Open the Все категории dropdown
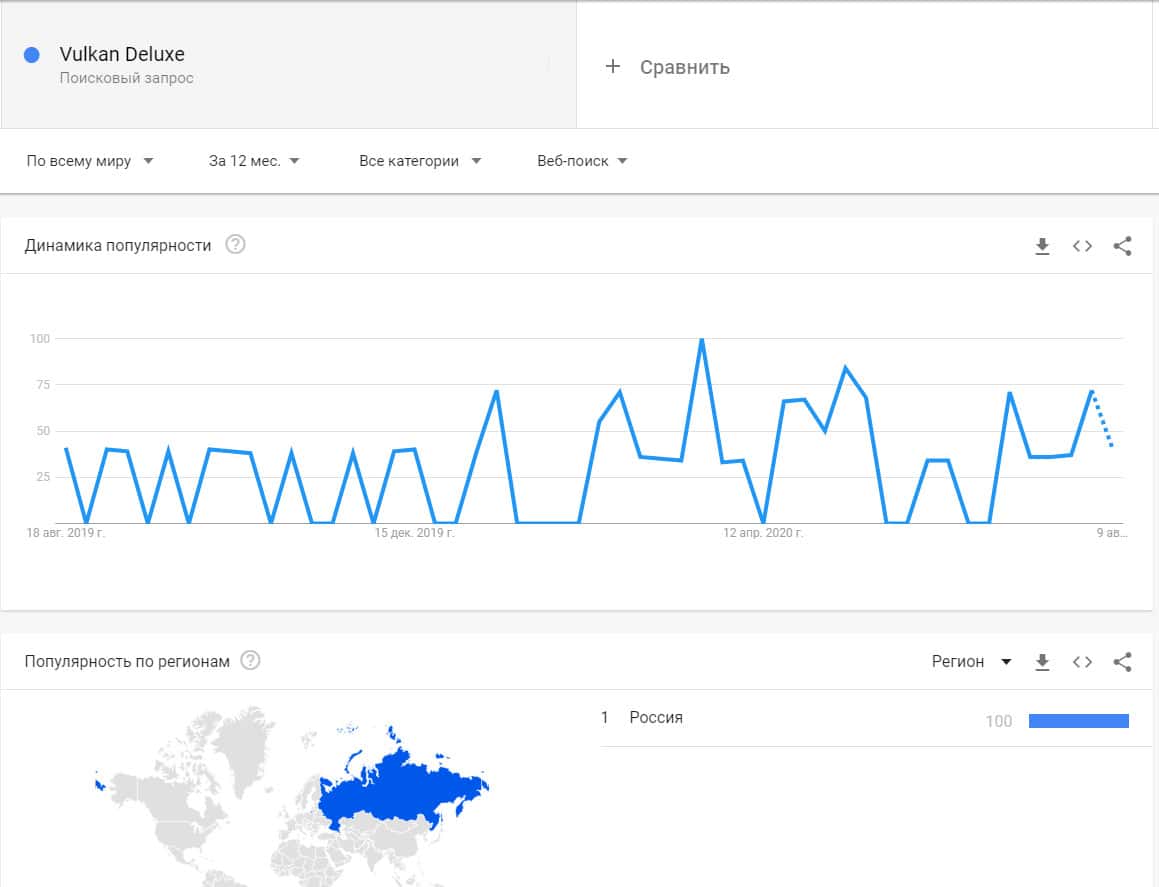Image resolution: width=1159 pixels, height=887 pixels. [420, 161]
